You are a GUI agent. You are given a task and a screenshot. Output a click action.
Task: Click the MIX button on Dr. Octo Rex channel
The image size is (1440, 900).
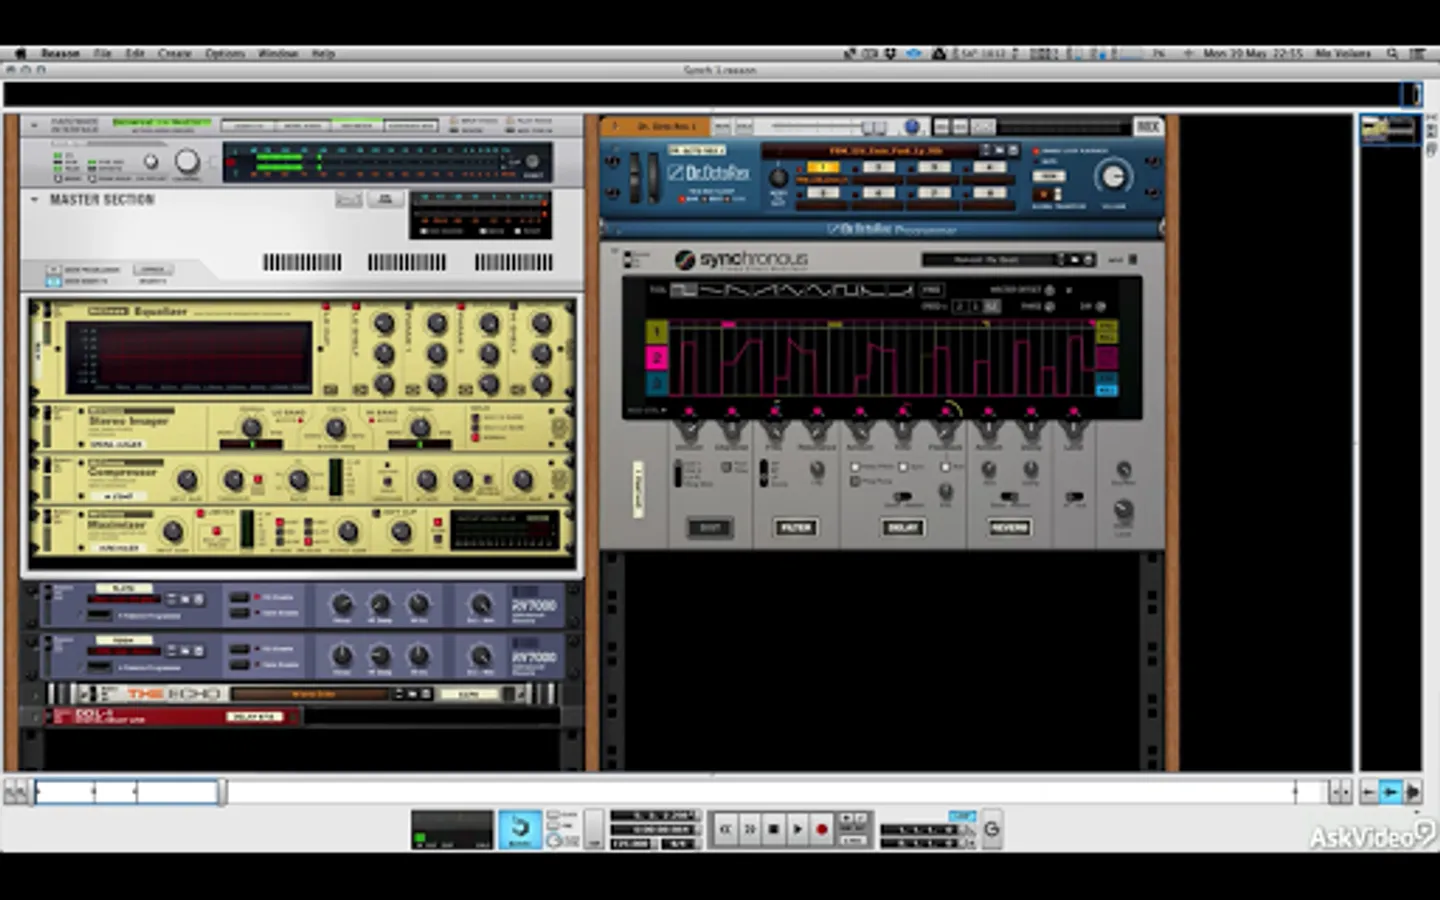(x=1147, y=127)
